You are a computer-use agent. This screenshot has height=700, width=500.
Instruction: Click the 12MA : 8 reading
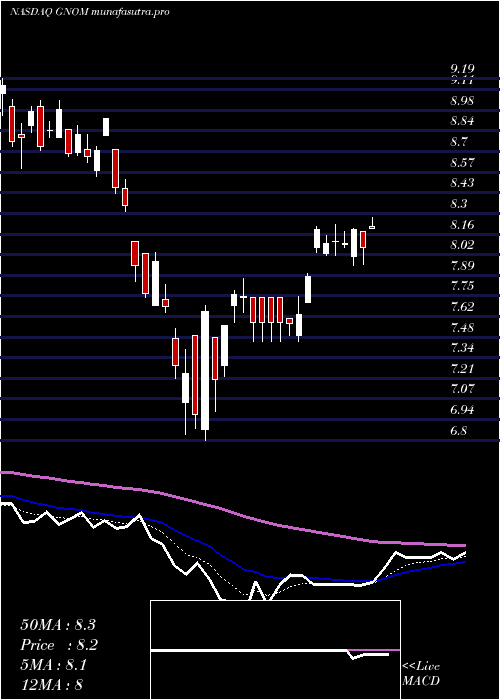point(52,685)
